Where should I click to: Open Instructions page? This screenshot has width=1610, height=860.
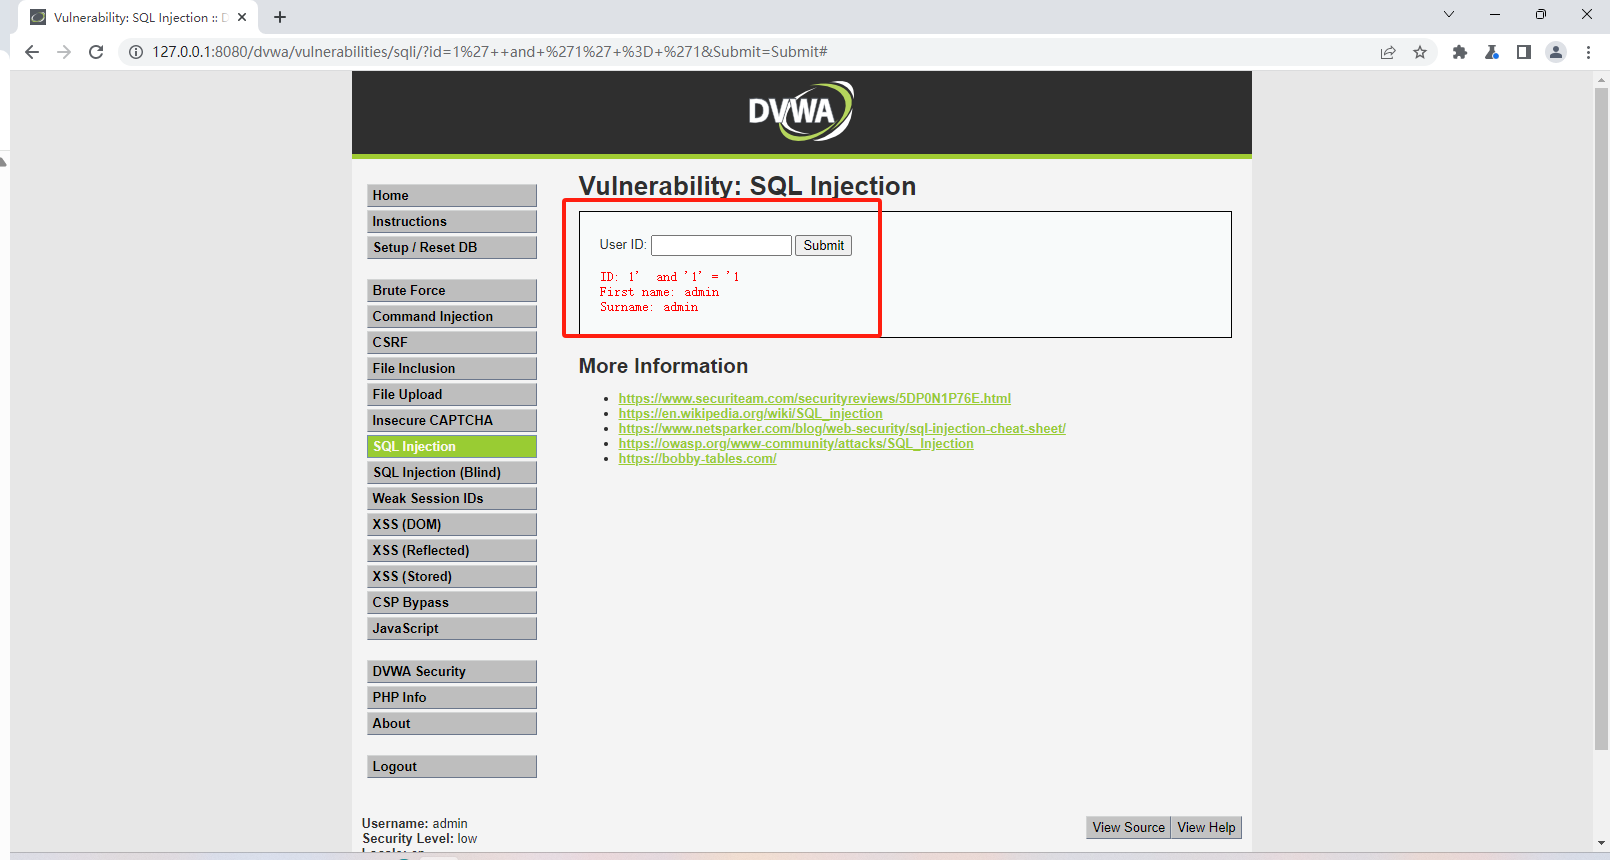pyautogui.click(x=452, y=221)
